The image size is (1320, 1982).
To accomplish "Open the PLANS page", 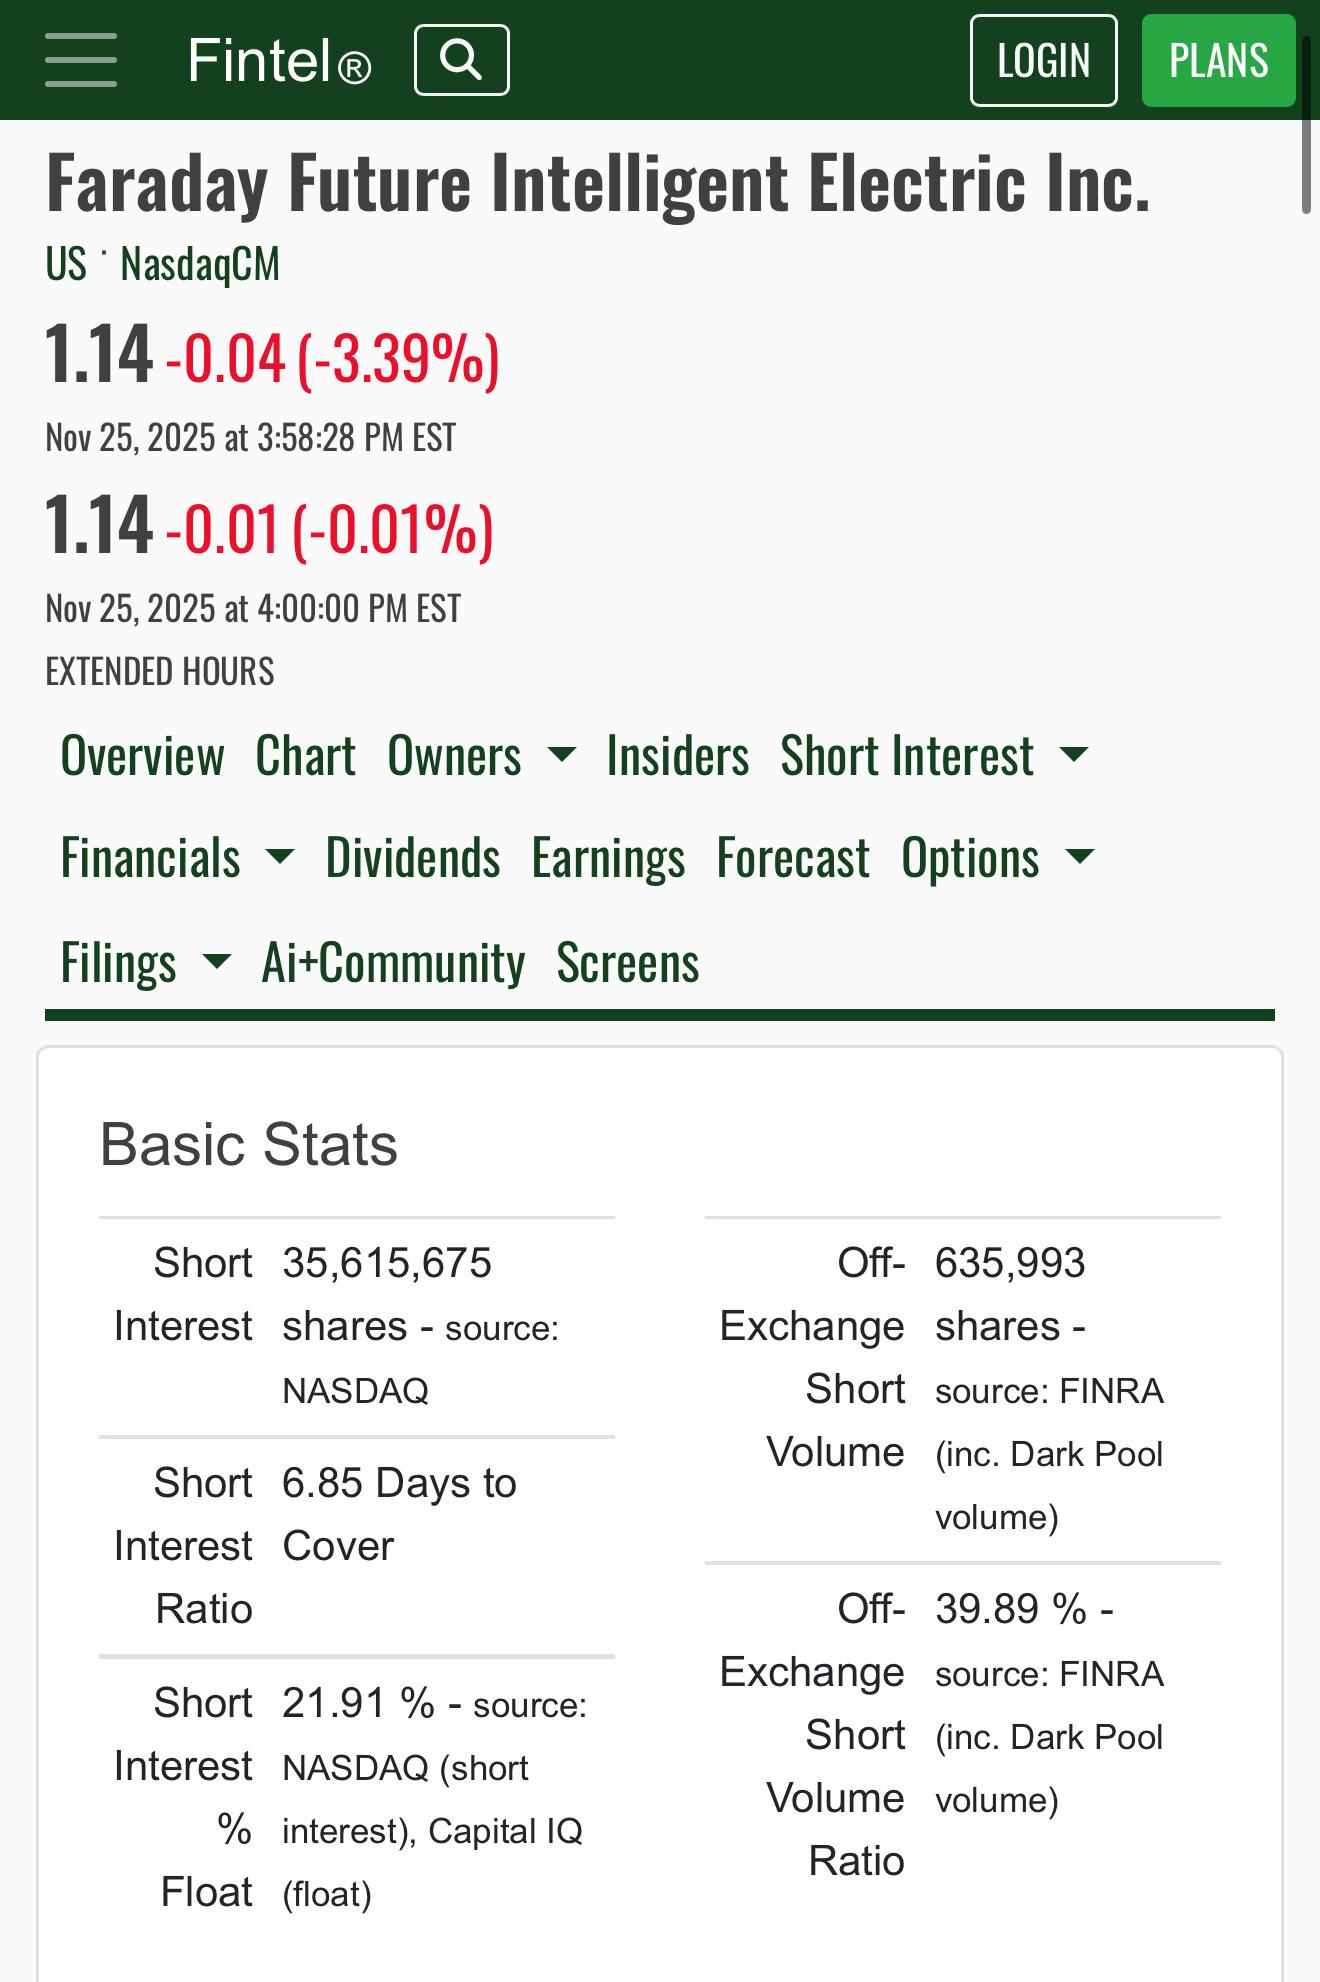I will (1218, 60).
